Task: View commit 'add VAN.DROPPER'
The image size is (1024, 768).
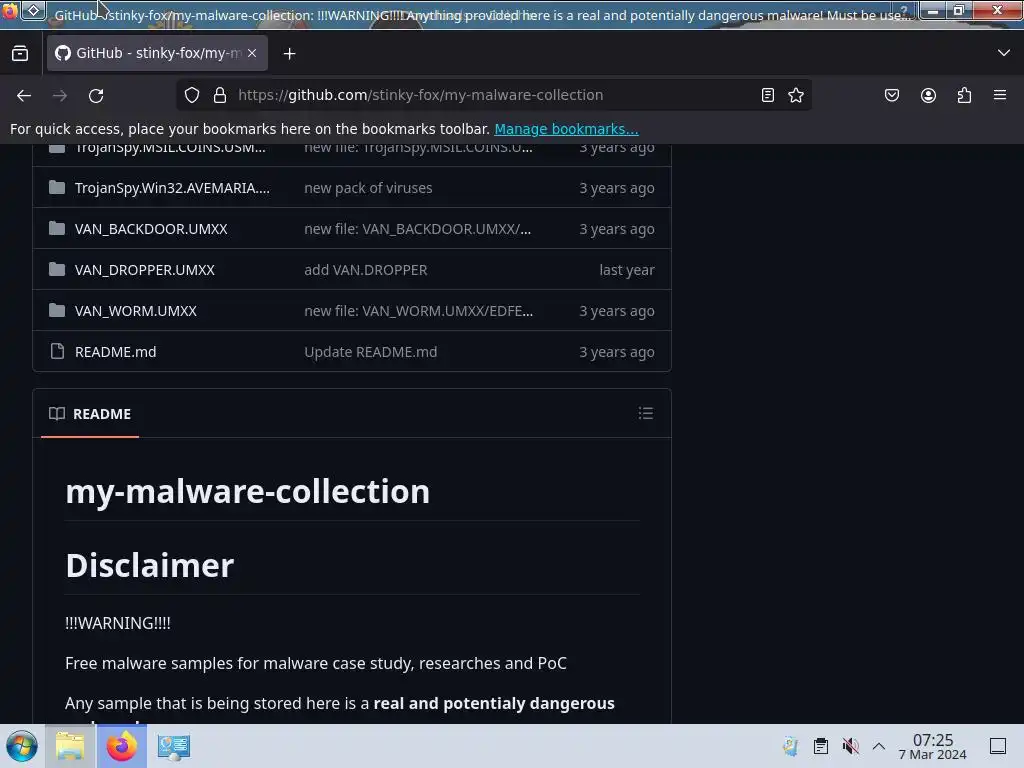Action: (366, 270)
